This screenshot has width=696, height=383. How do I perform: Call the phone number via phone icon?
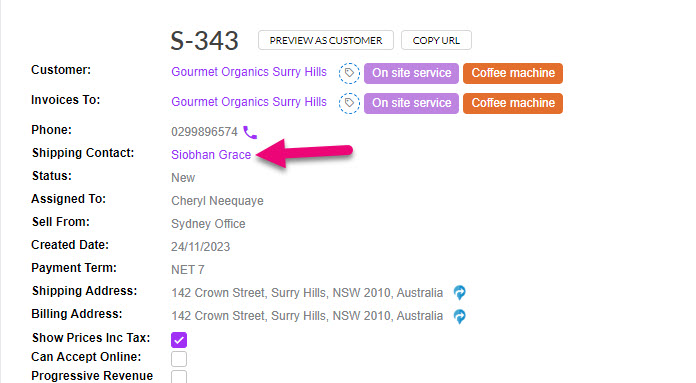coord(250,132)
